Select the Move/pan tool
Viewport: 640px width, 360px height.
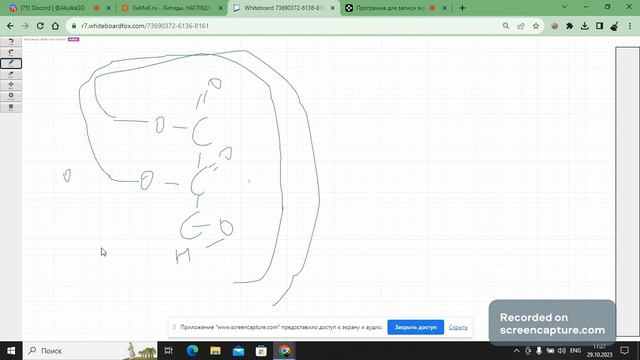pos(11,85)
